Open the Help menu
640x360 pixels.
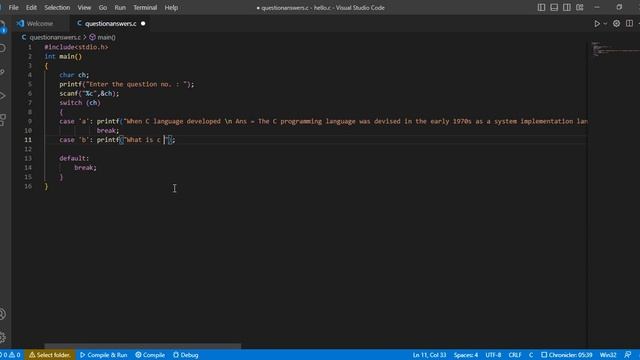pos(171,7)
